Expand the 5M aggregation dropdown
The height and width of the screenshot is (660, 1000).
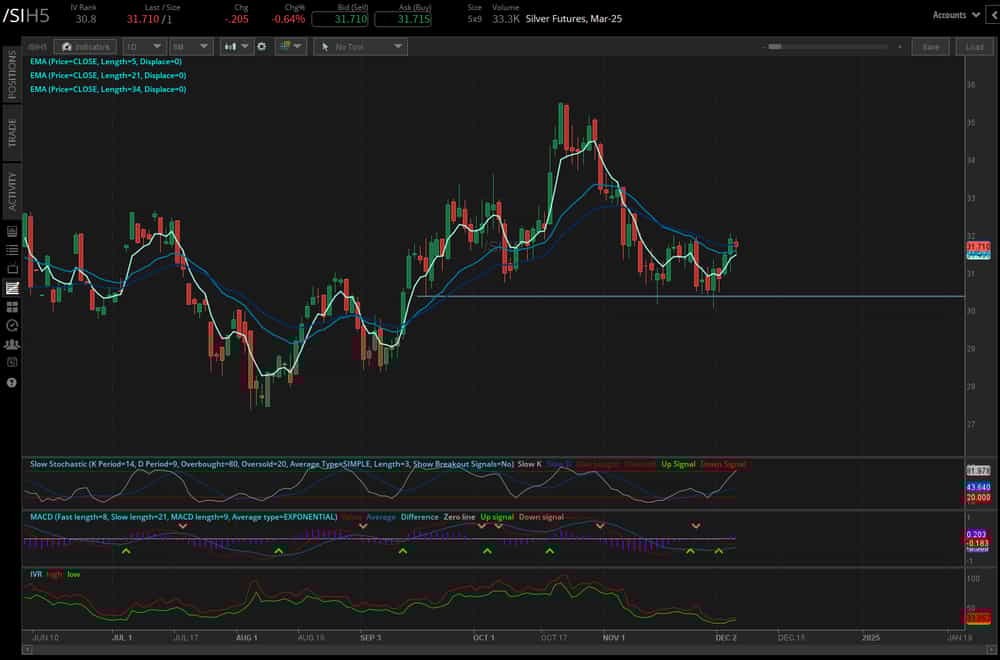190,46
